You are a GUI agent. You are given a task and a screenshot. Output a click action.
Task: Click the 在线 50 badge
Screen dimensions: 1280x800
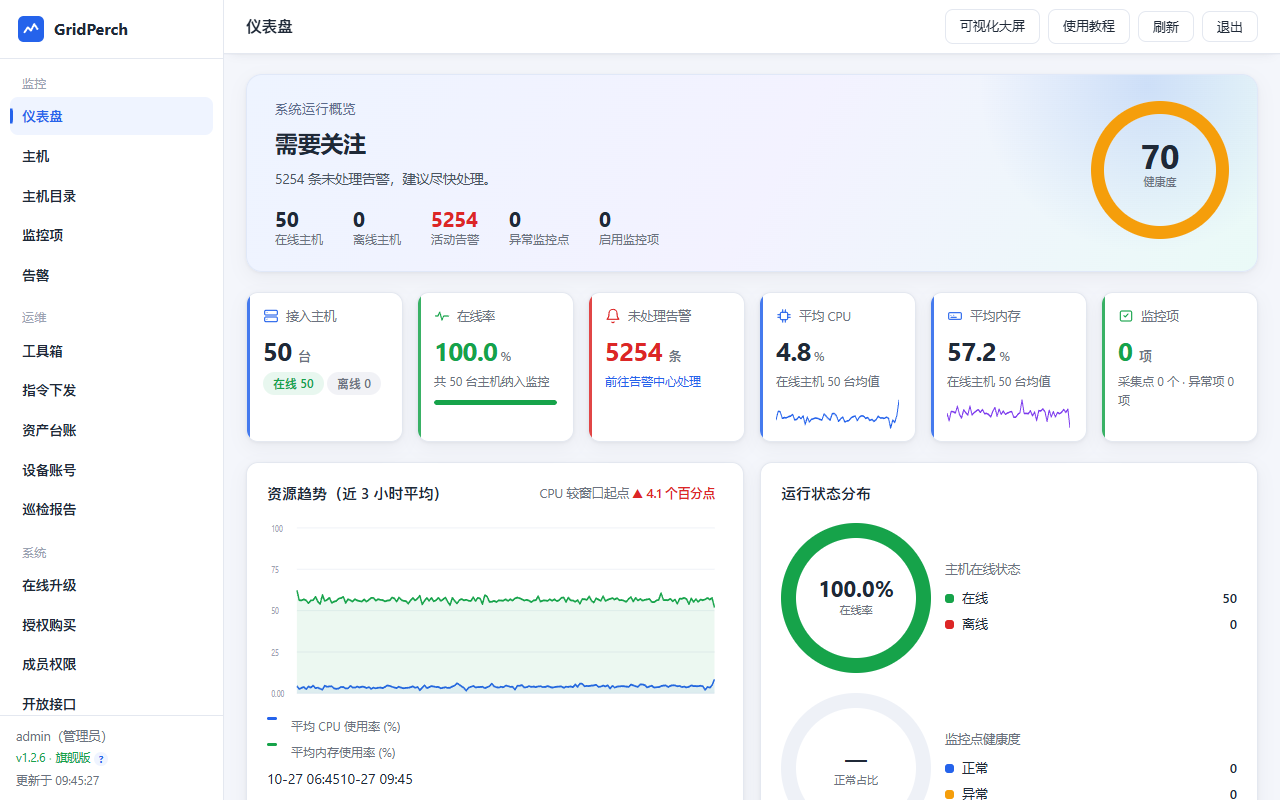click(293, 384)
